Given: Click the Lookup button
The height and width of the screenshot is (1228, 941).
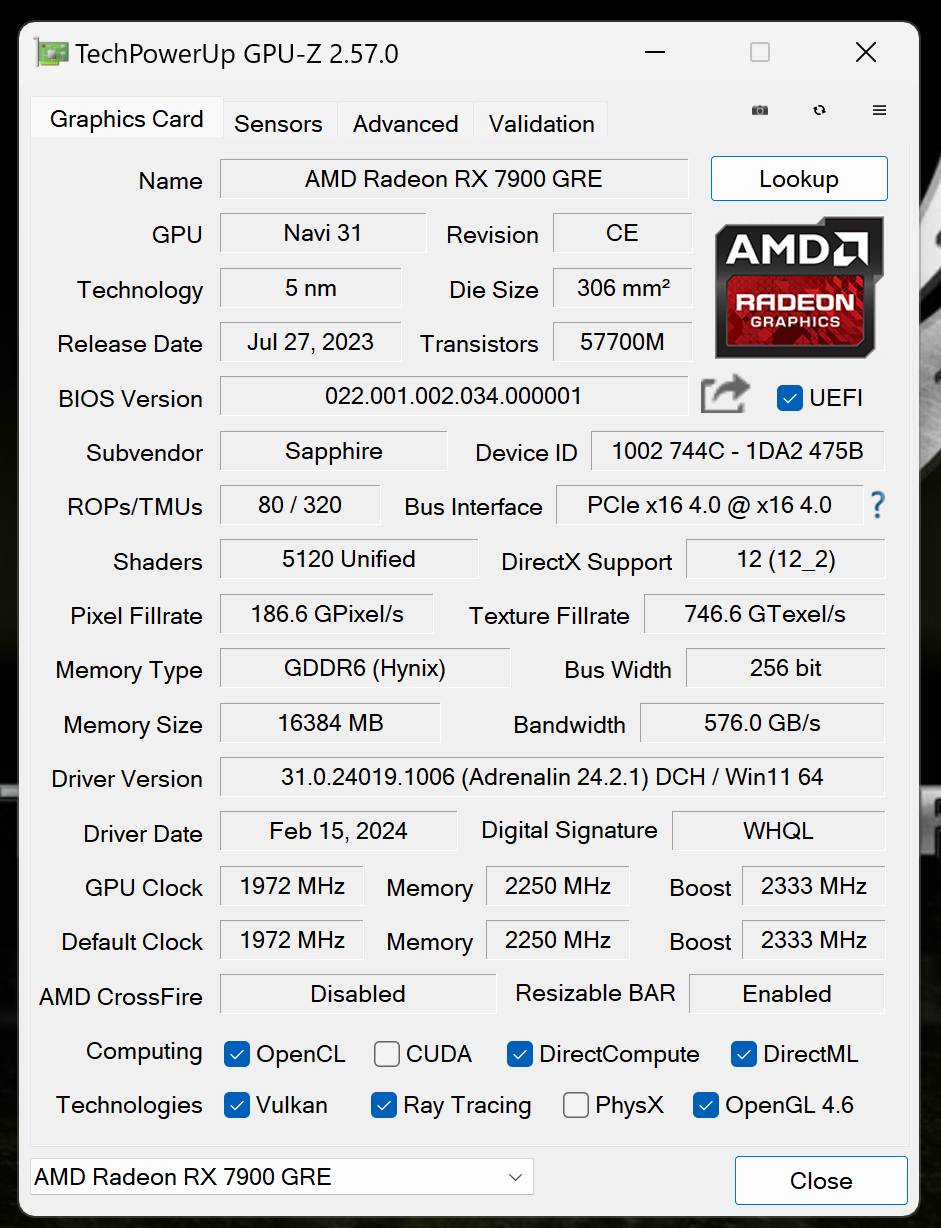Looking at the screenshot, I should tap(799, 179).
